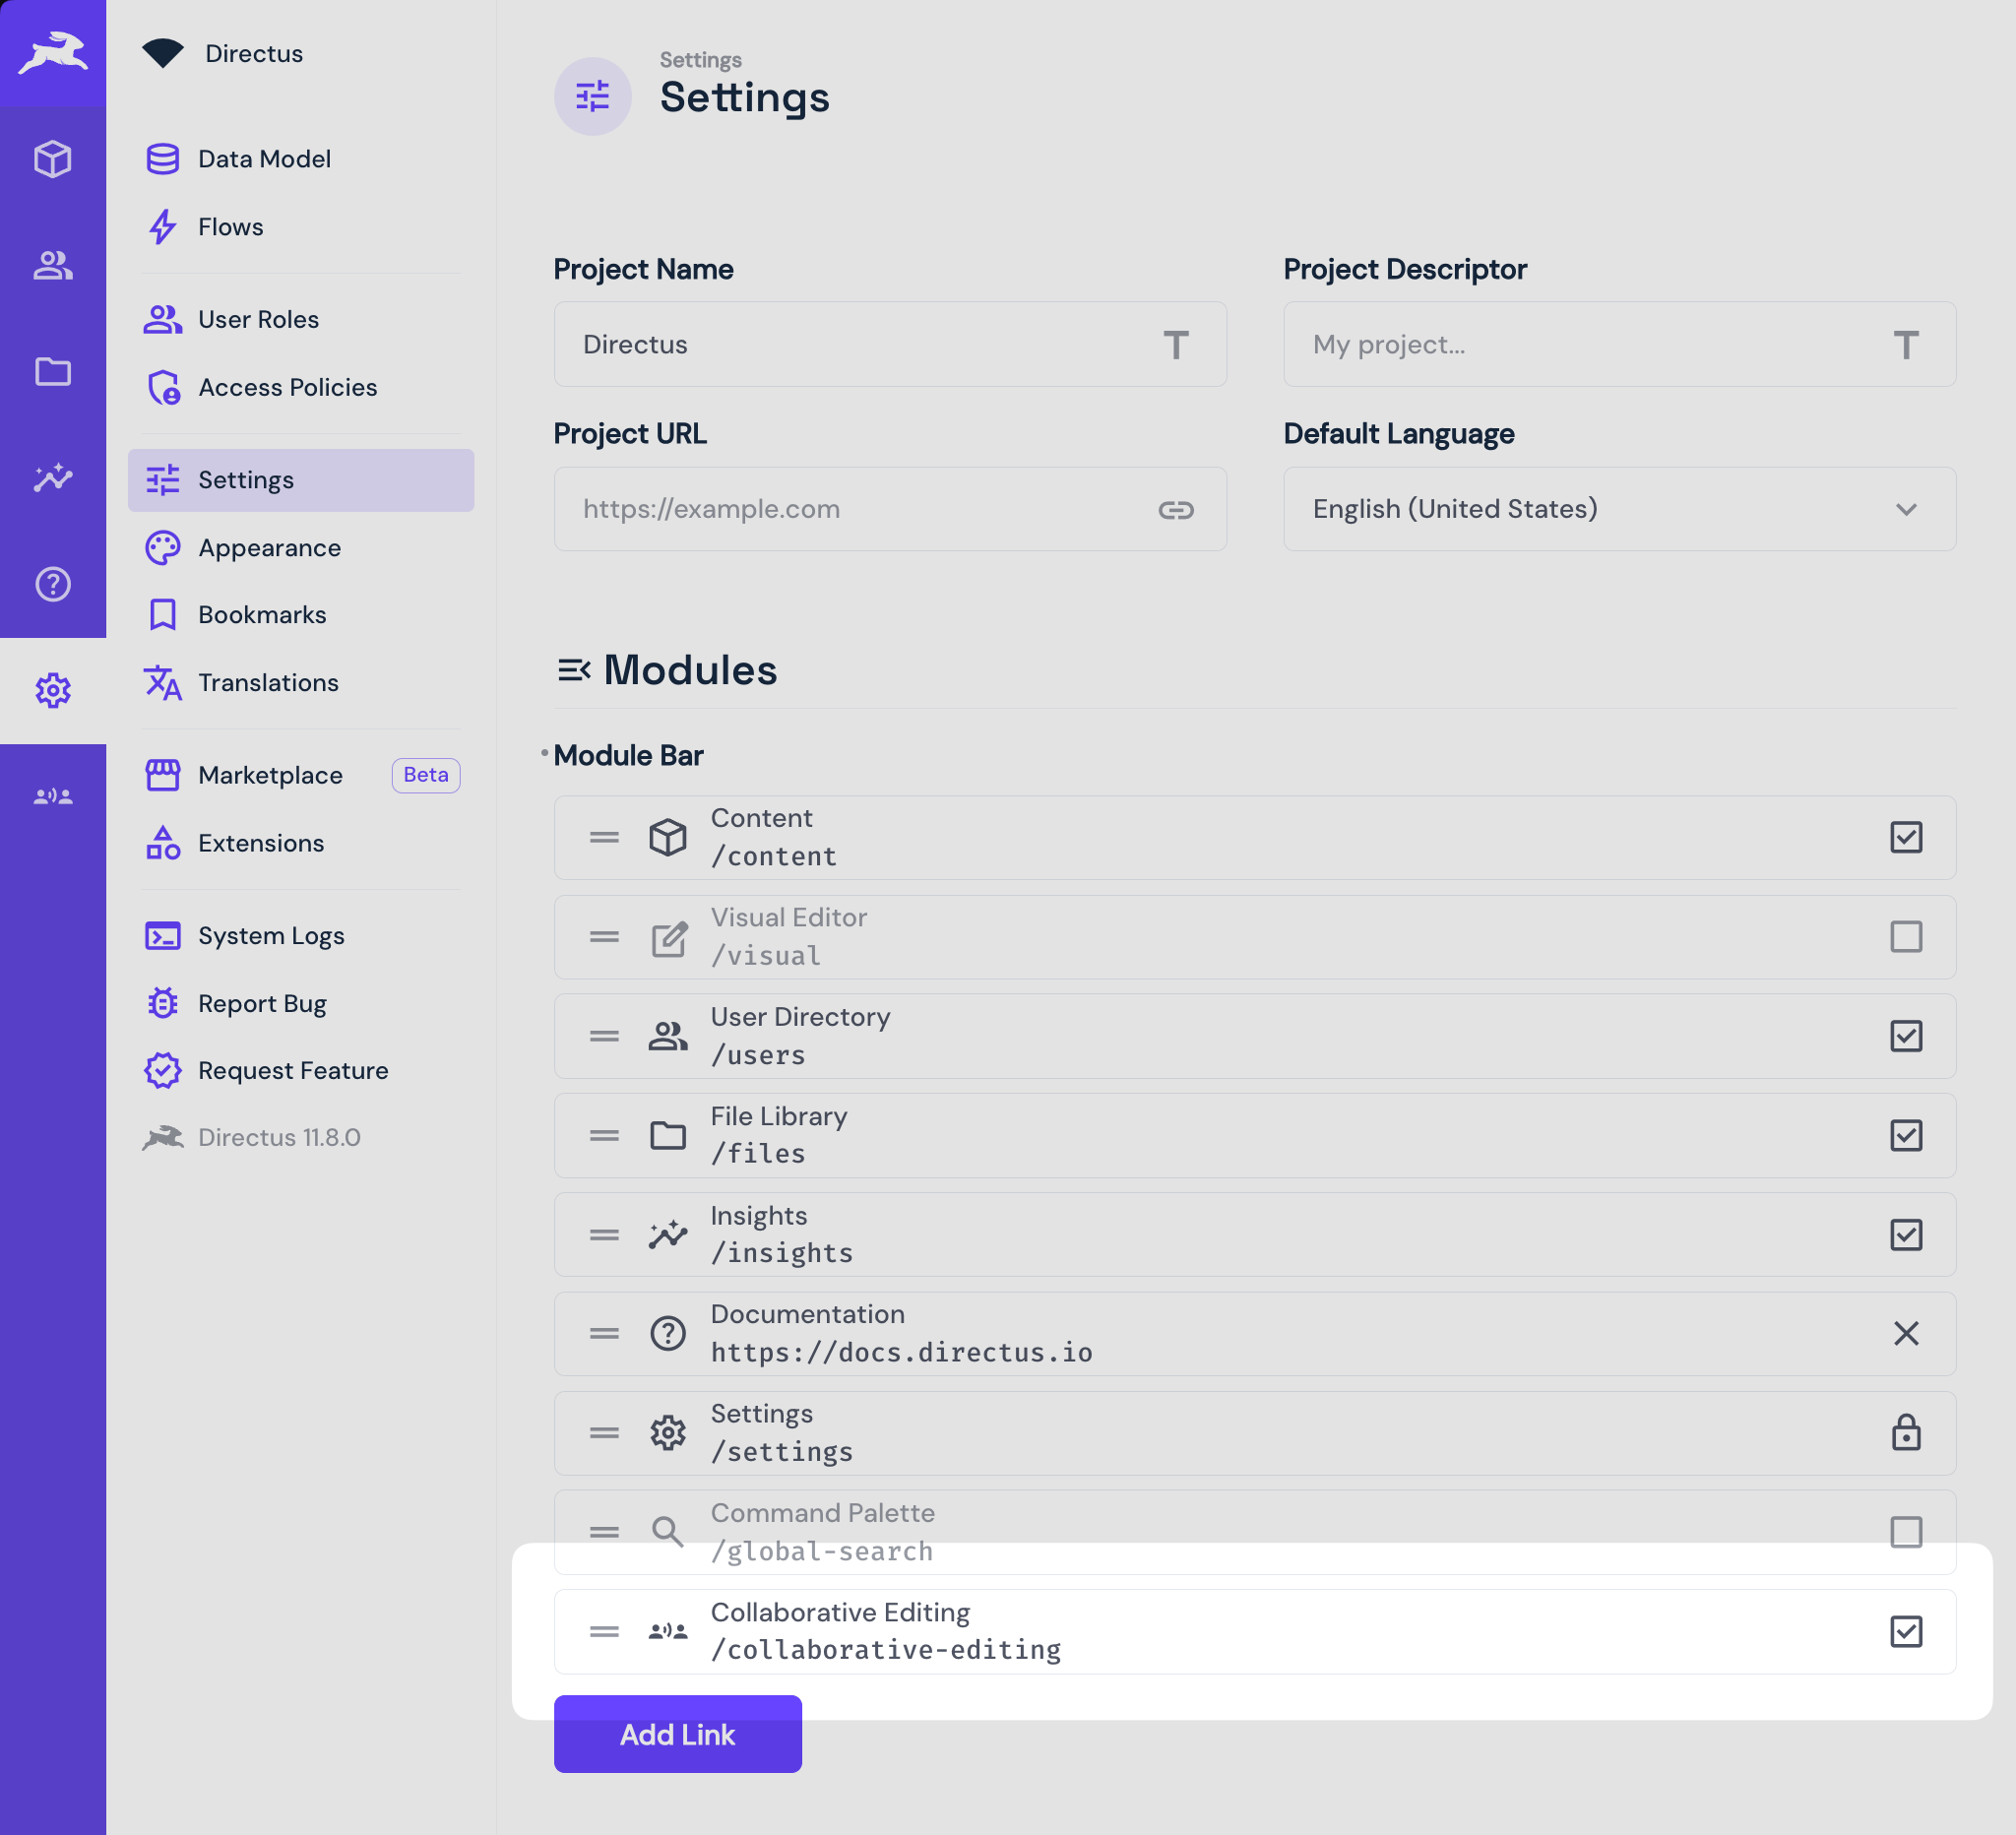The width and height of the screenshot is (2016, 1835).
Task: Open the Report Bug link
Action: 262,1003
